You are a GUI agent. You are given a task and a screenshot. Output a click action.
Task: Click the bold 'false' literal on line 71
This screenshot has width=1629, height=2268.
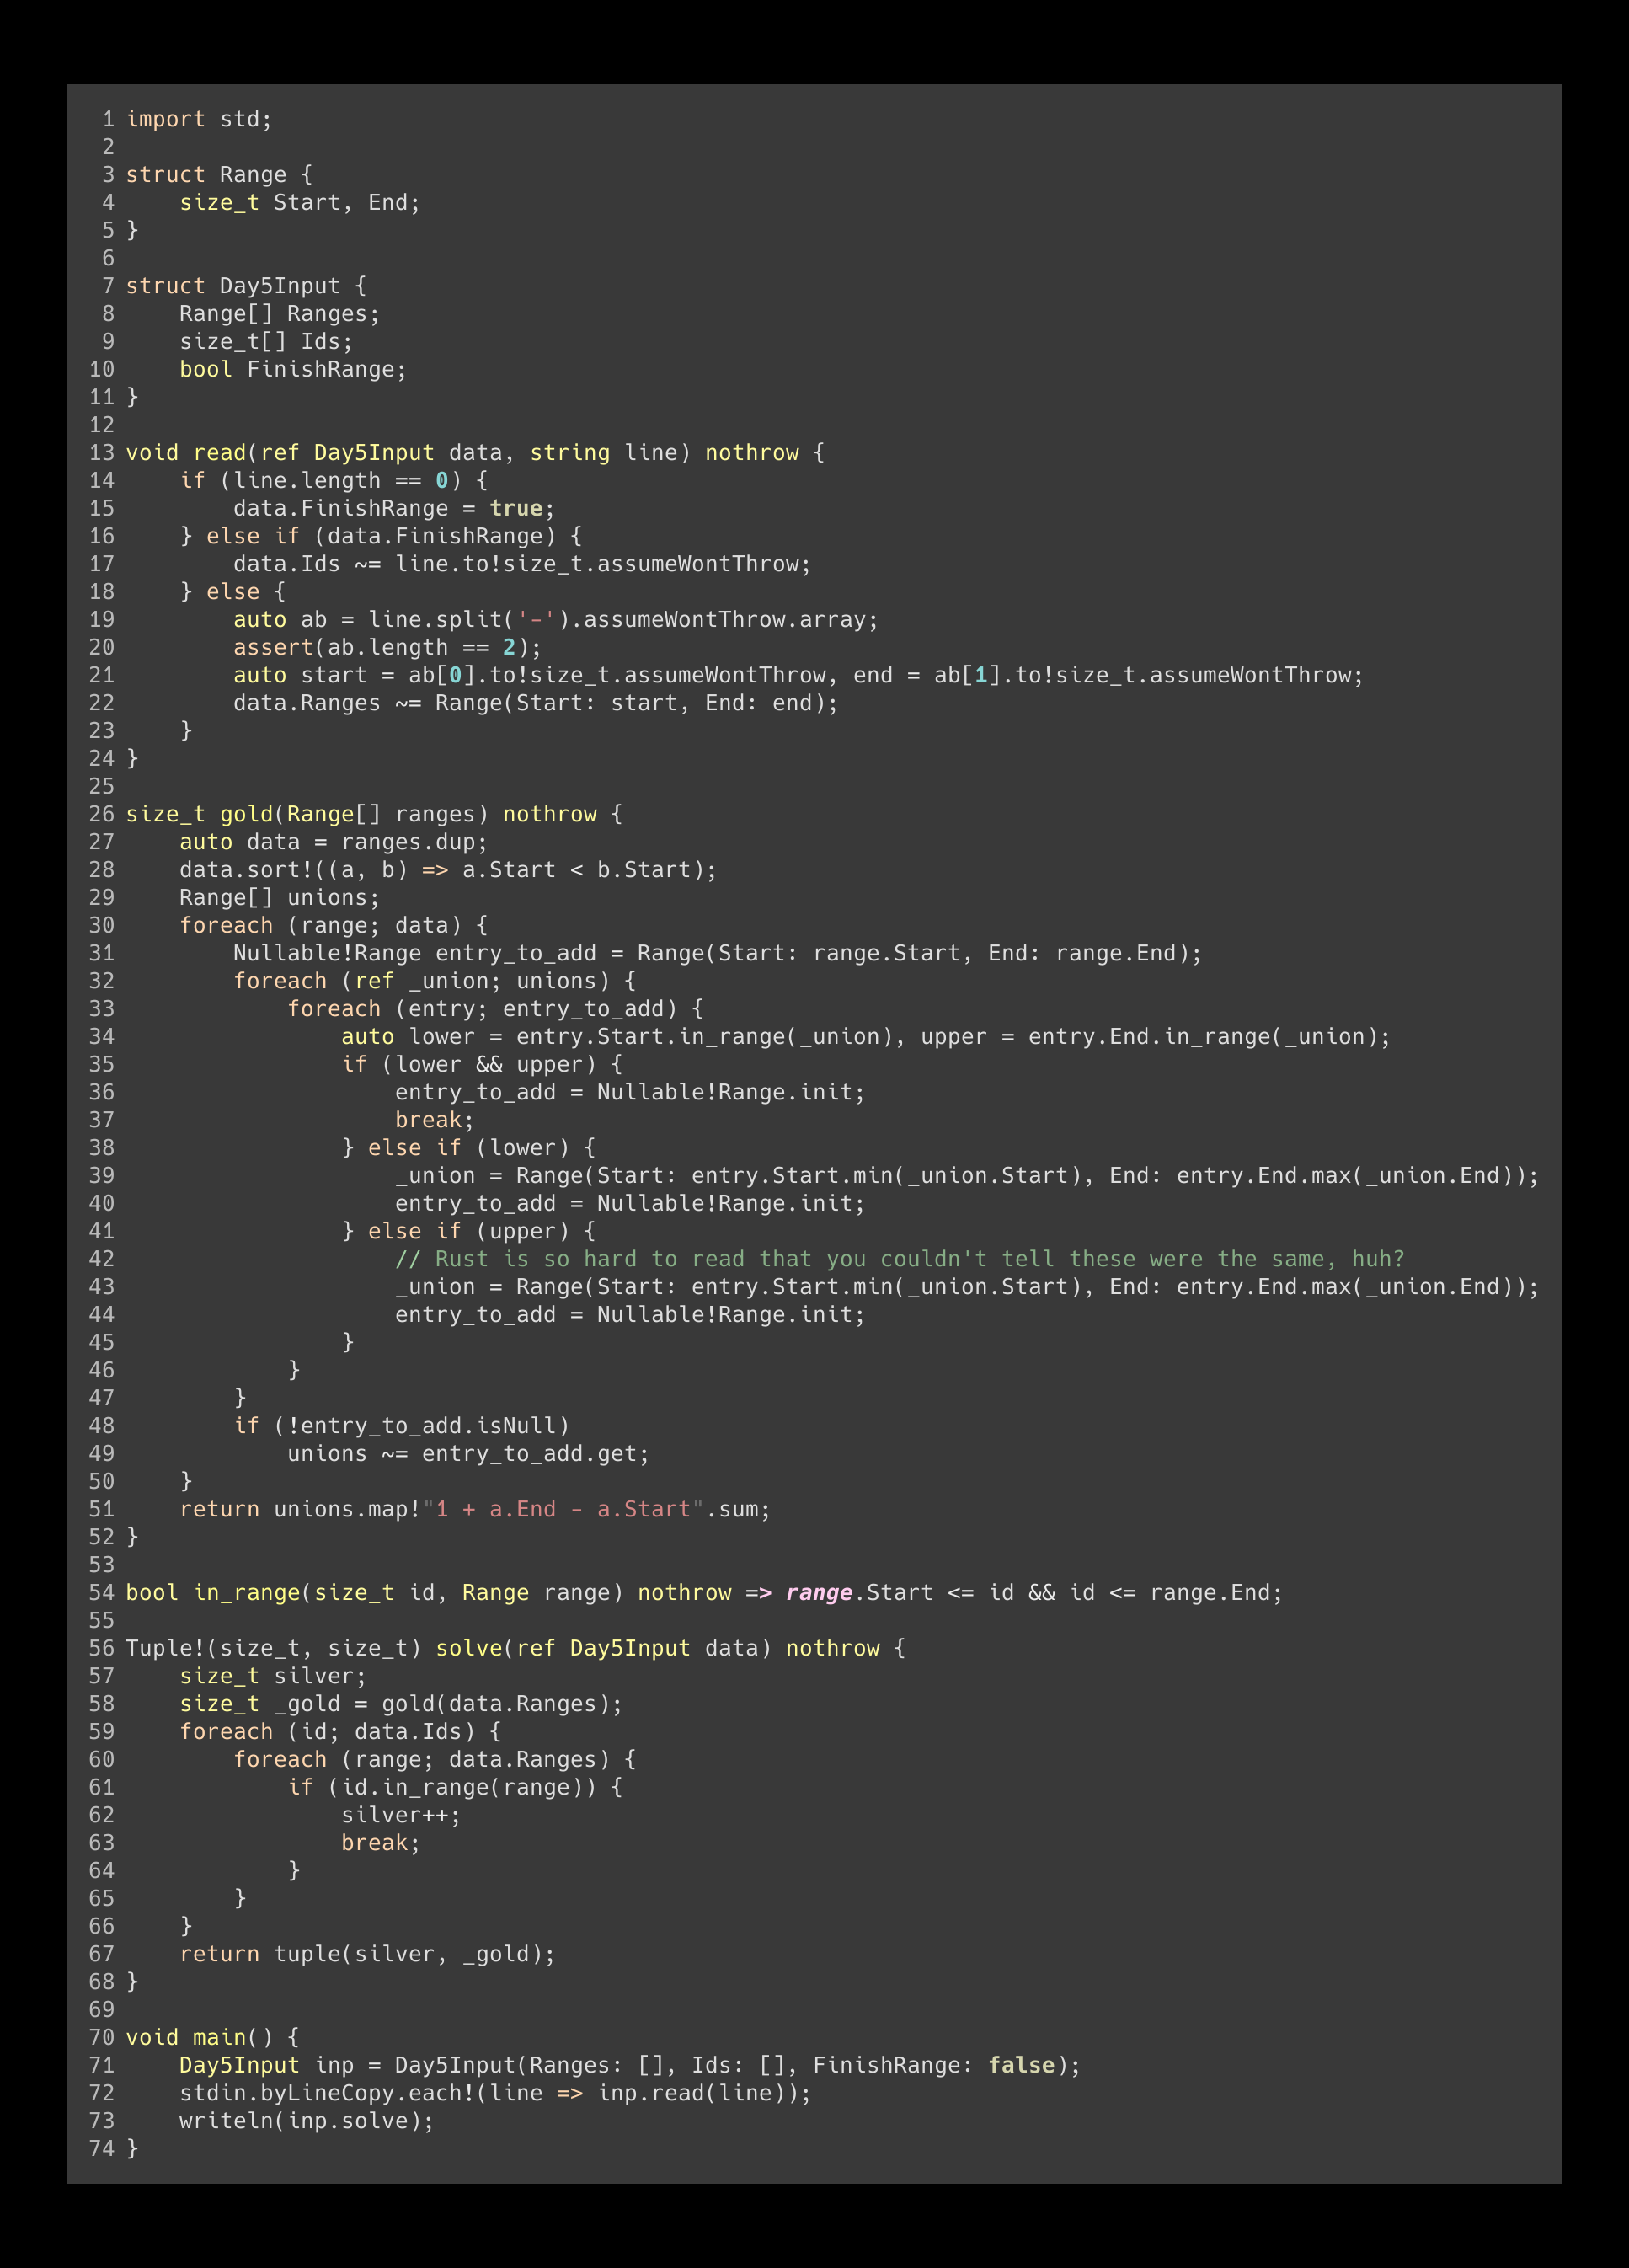pos(1021,2066)
